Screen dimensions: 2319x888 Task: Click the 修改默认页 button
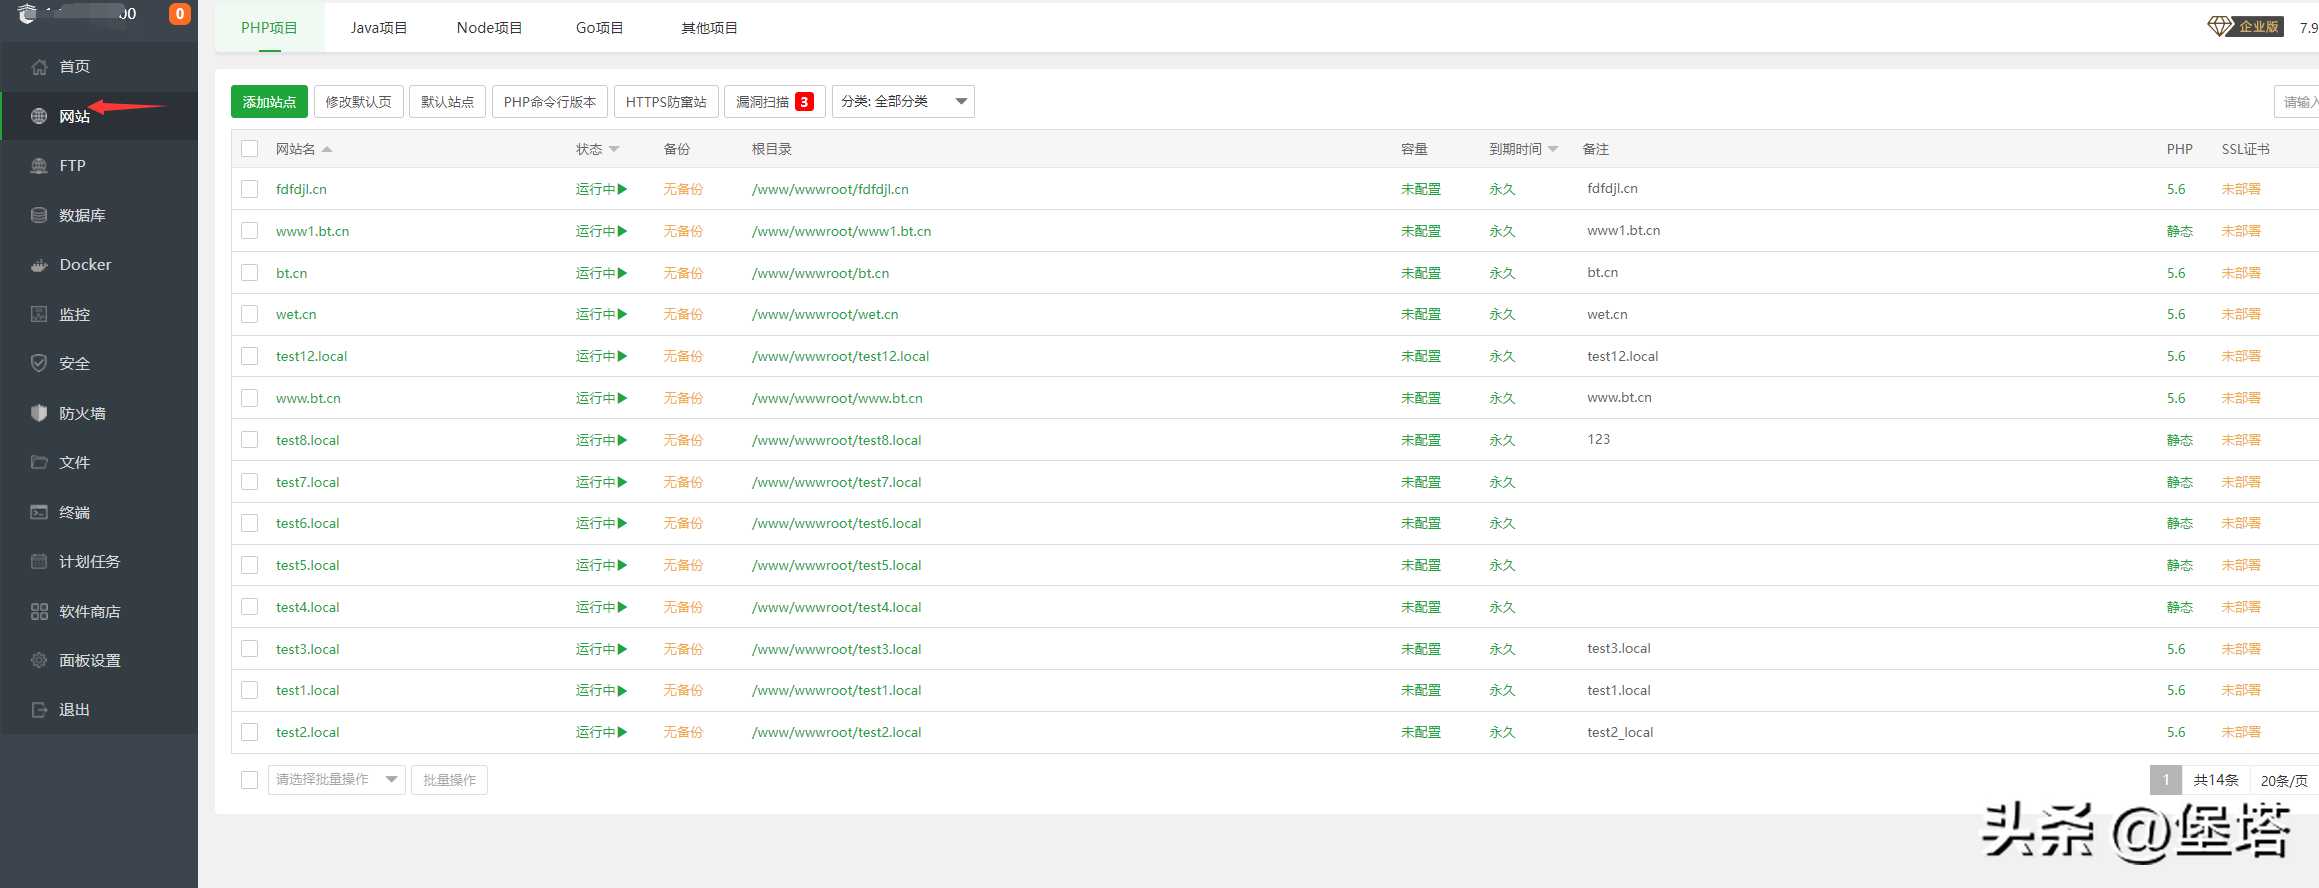tap(358, 102)
